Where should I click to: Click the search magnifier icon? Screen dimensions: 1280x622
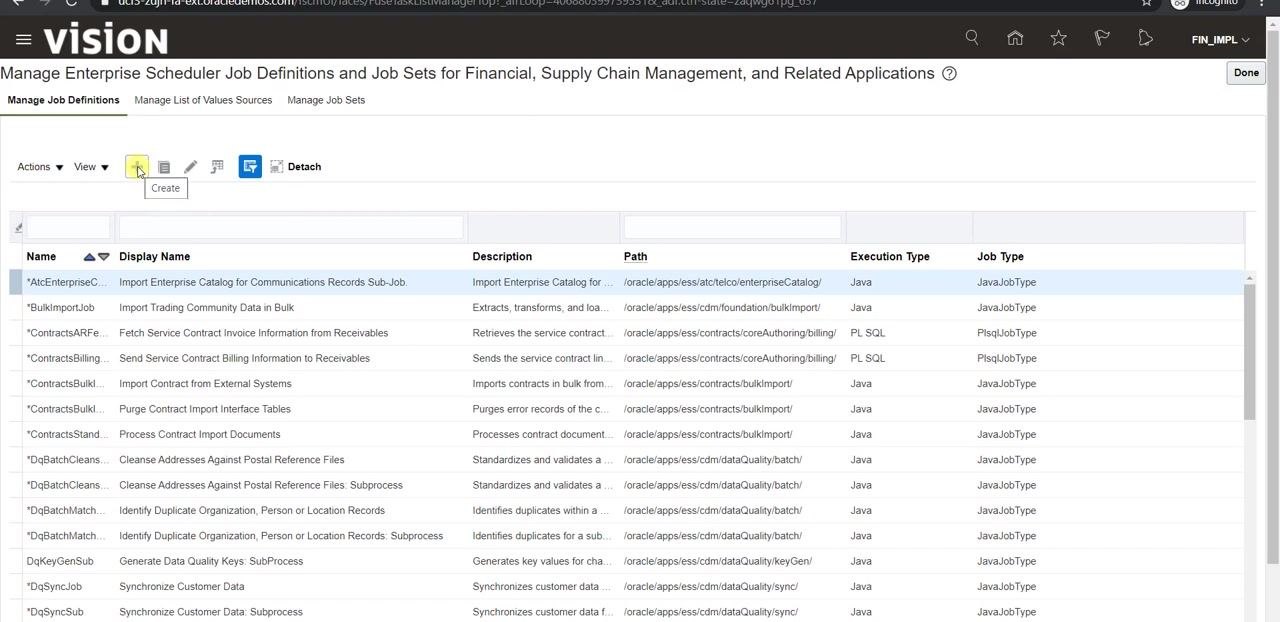click(972, 38)
